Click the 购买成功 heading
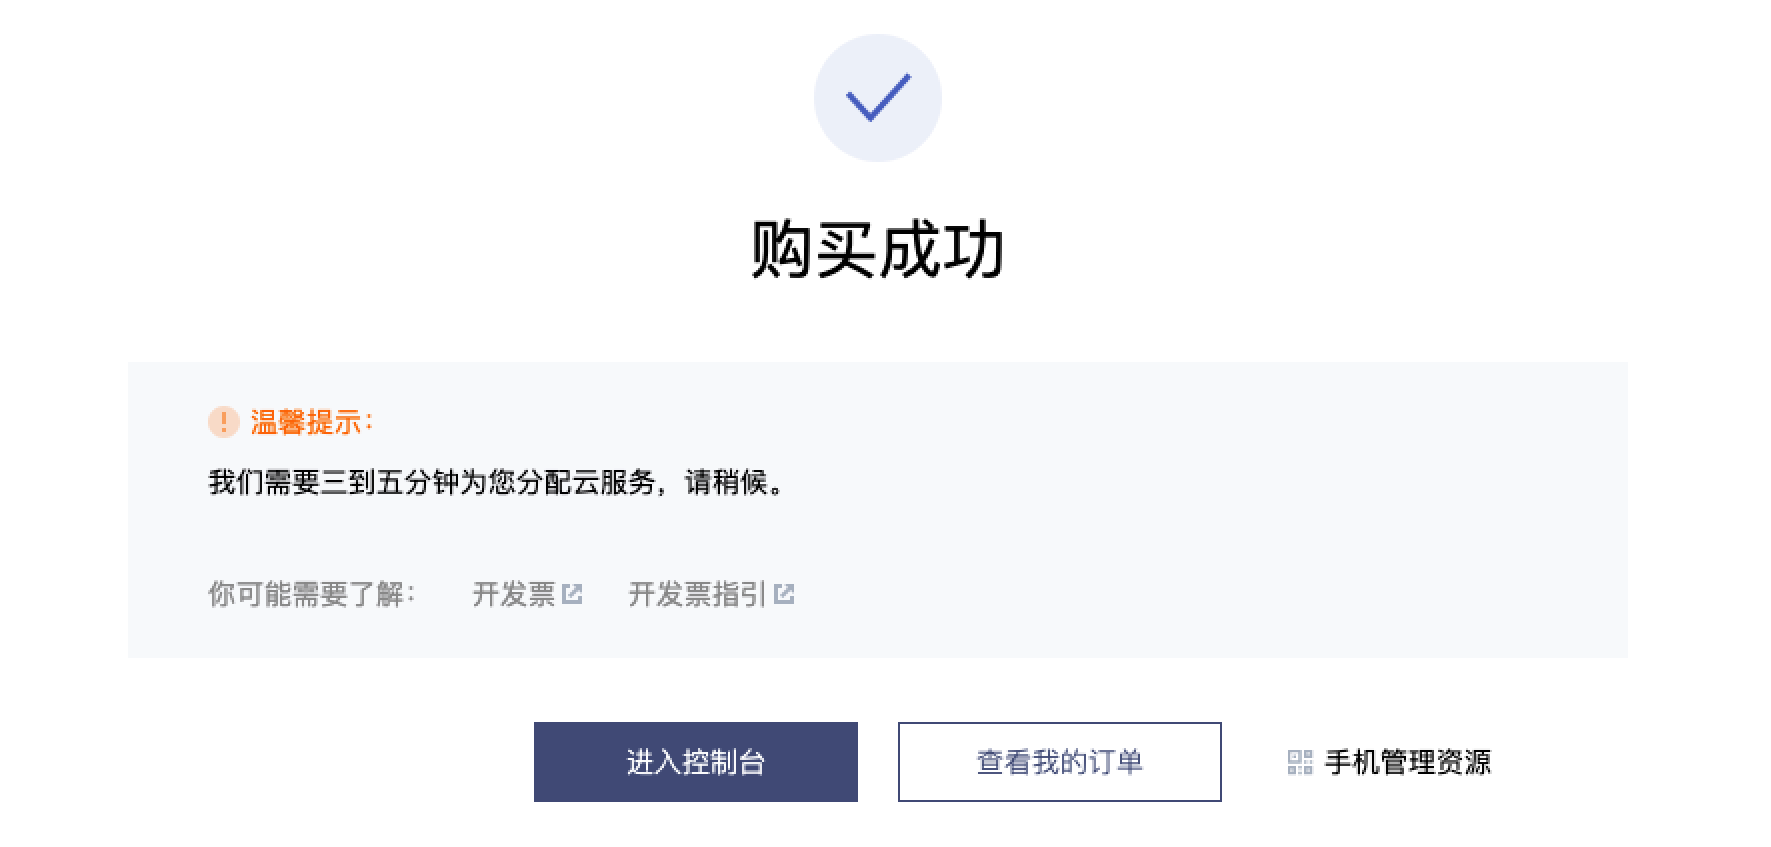1771x847 pixels. point(878,249)
